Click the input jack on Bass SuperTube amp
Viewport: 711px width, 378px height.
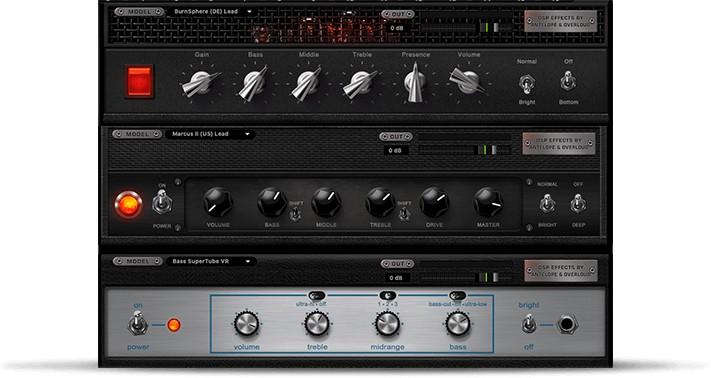(x=567, y=325)
